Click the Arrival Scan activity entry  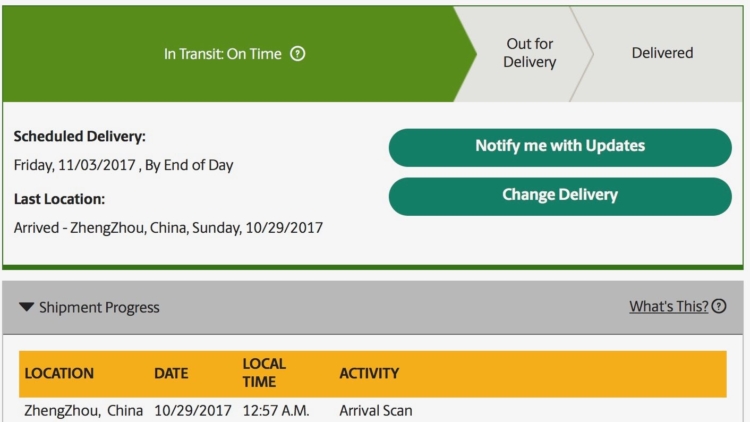[x=375, y=411]
